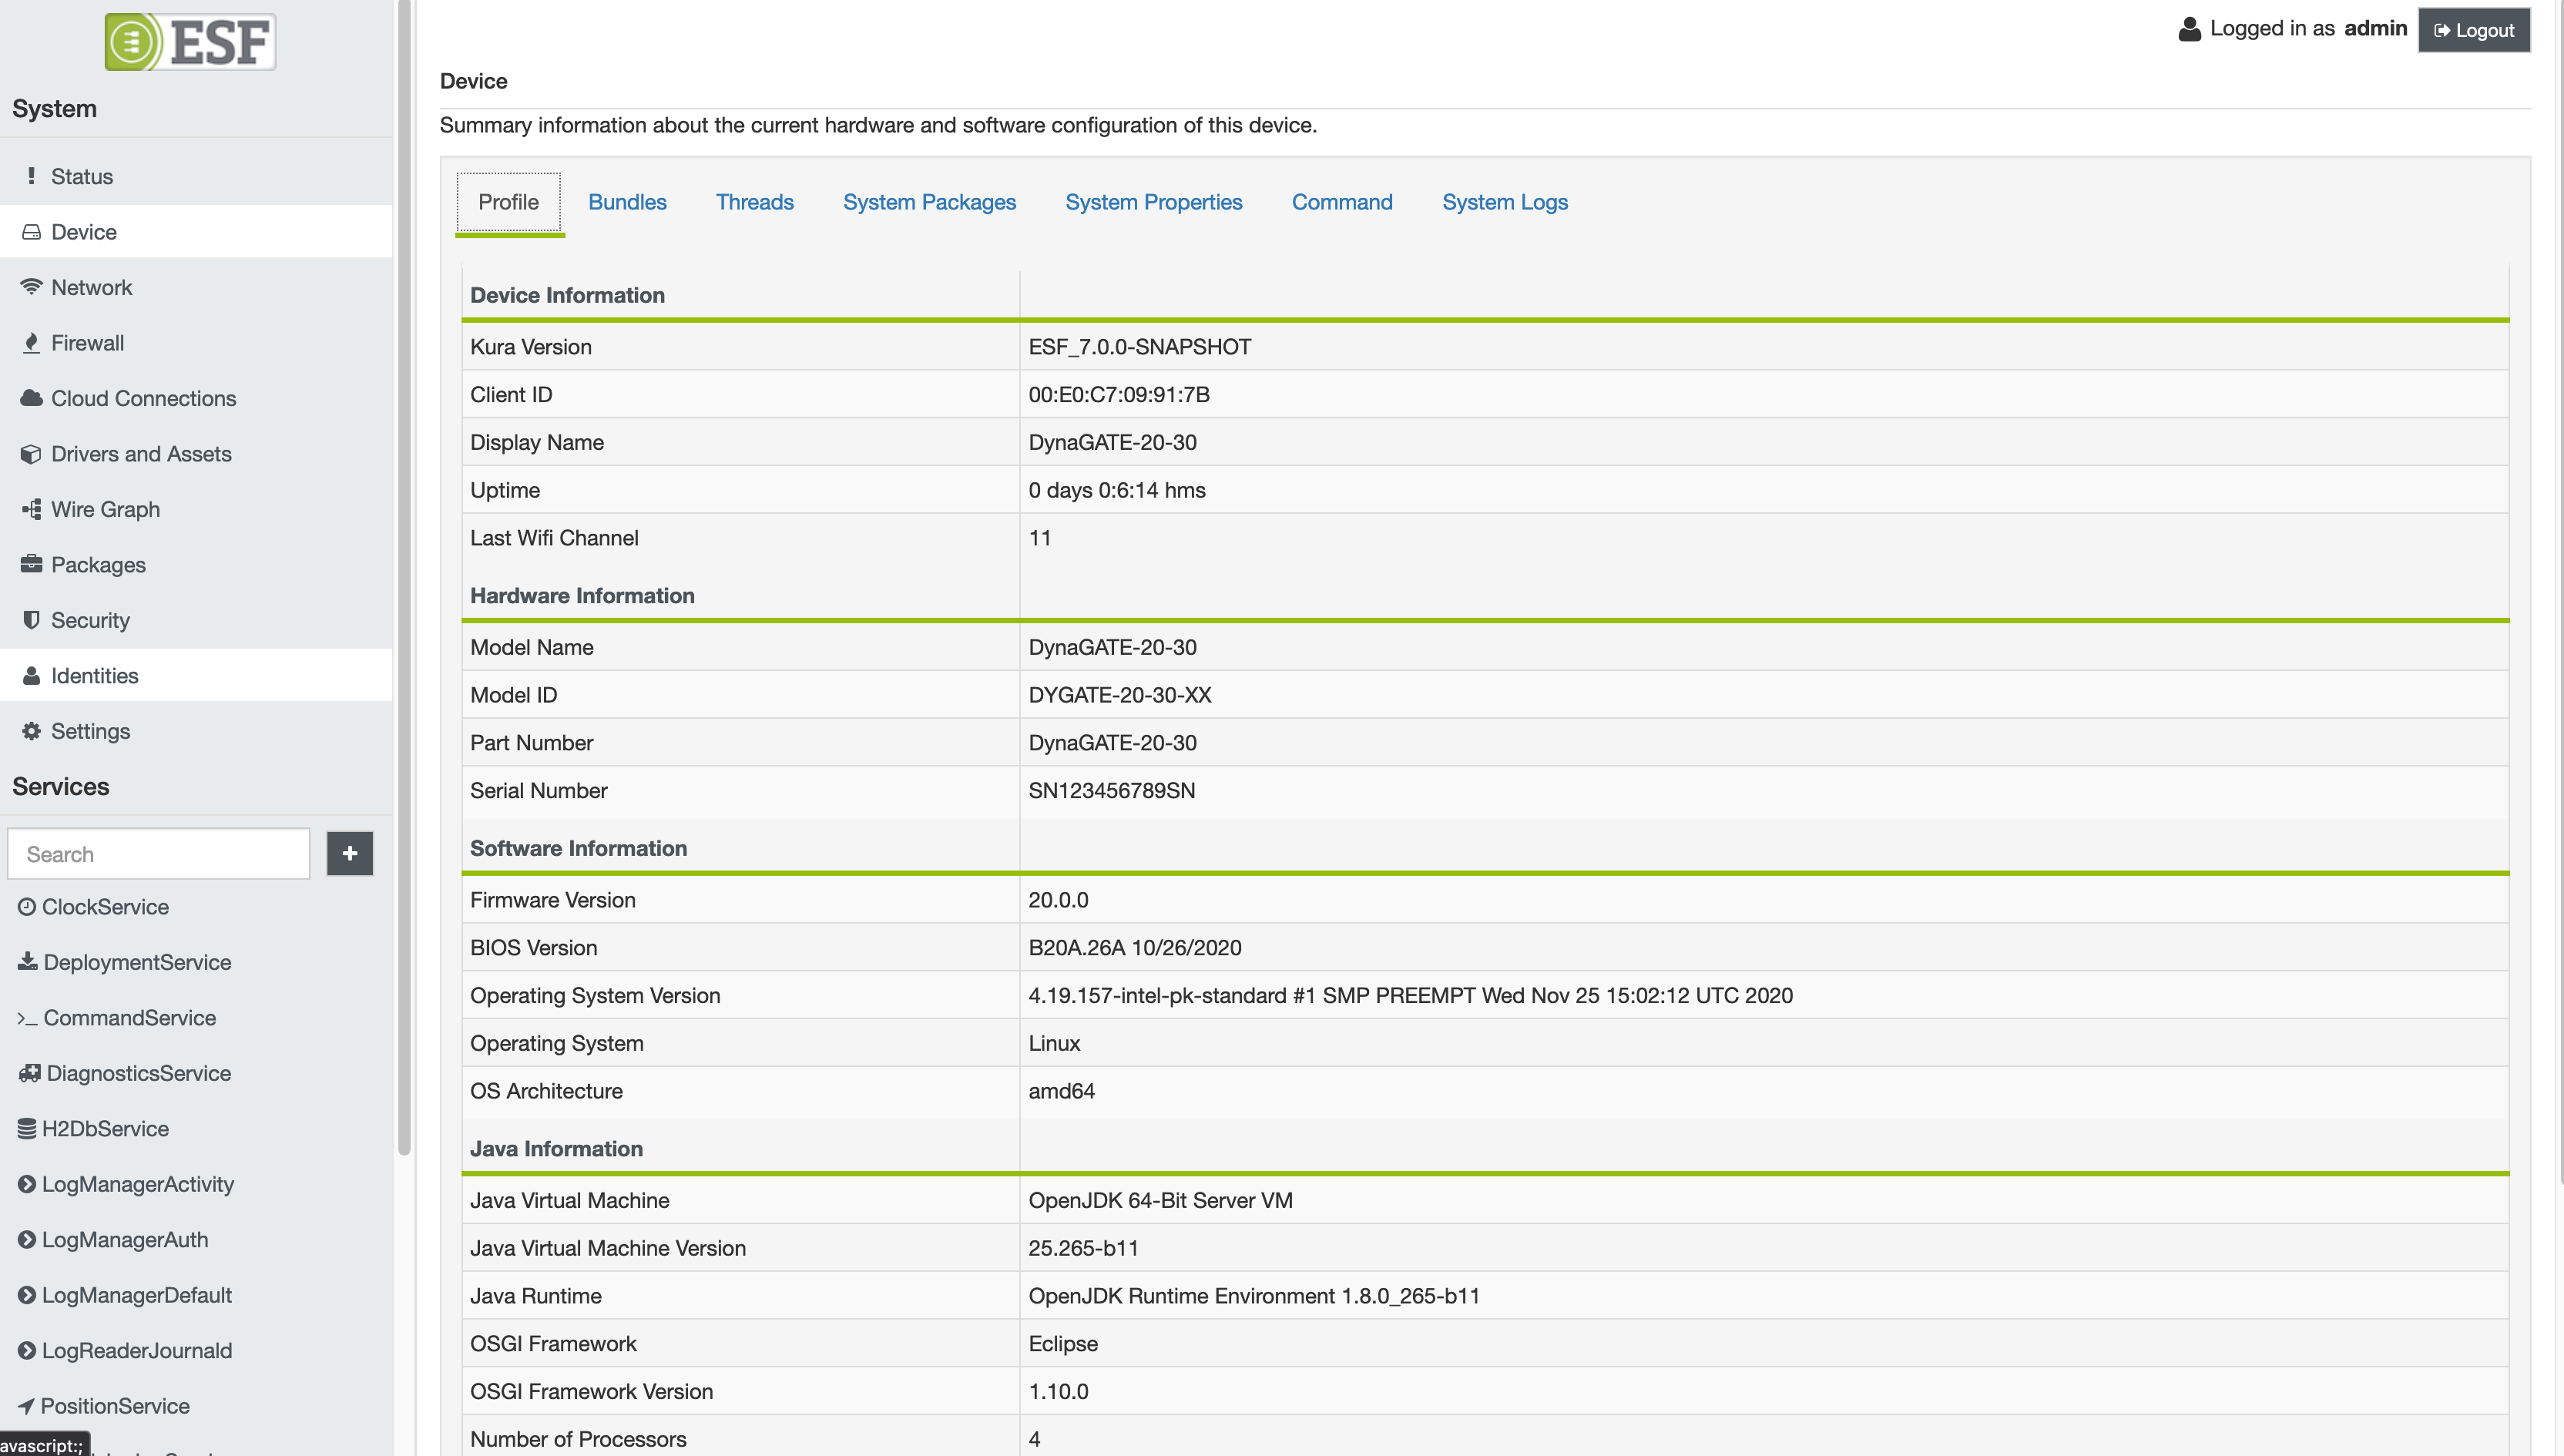The image size is (2564, 1456).
Task: Click the Drivers and Assets cube icon
Action: [x=32, y=454]
